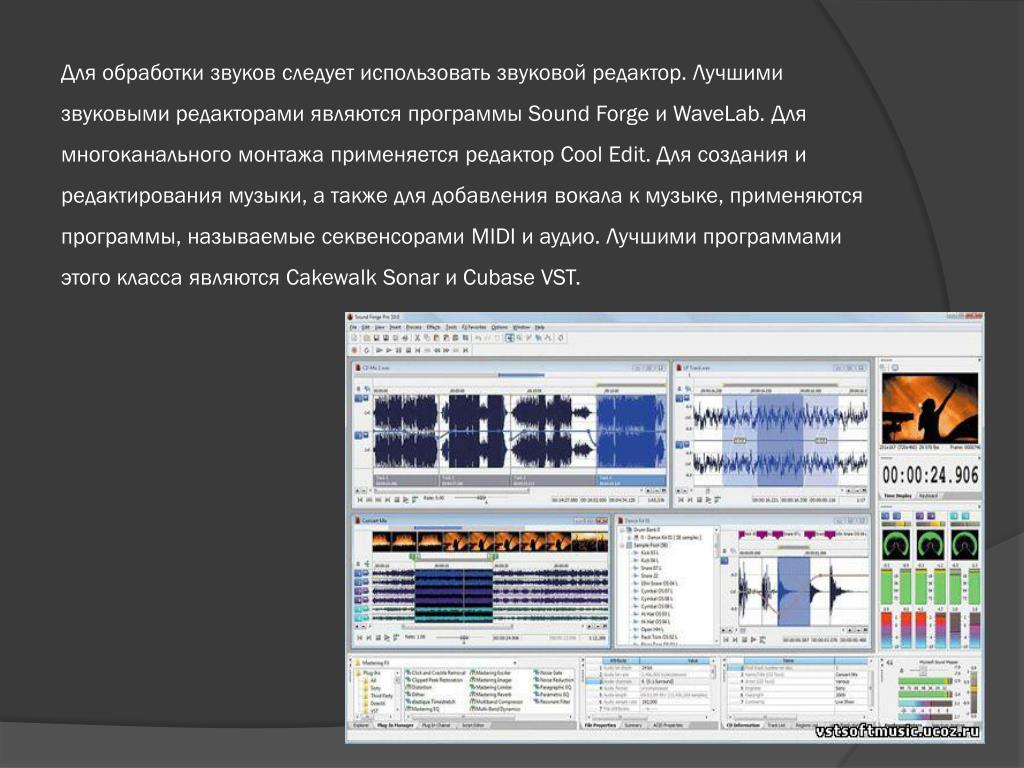Click Track 4 region in CD-Mix window
The image size is (1024, 768).
631,480
